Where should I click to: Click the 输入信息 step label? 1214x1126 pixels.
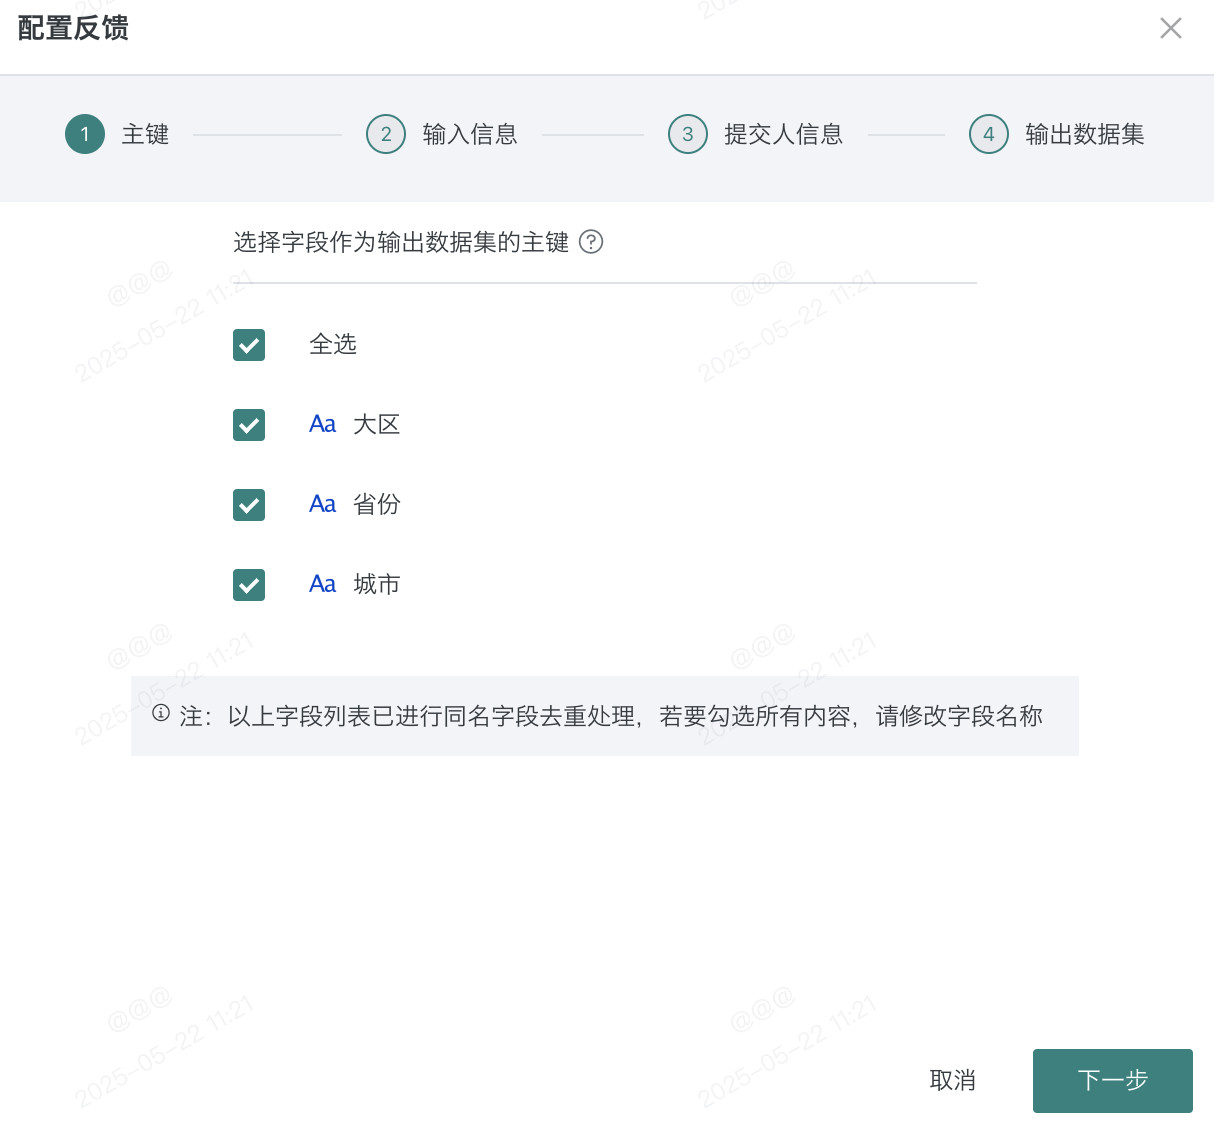click(x=470, y=134)
